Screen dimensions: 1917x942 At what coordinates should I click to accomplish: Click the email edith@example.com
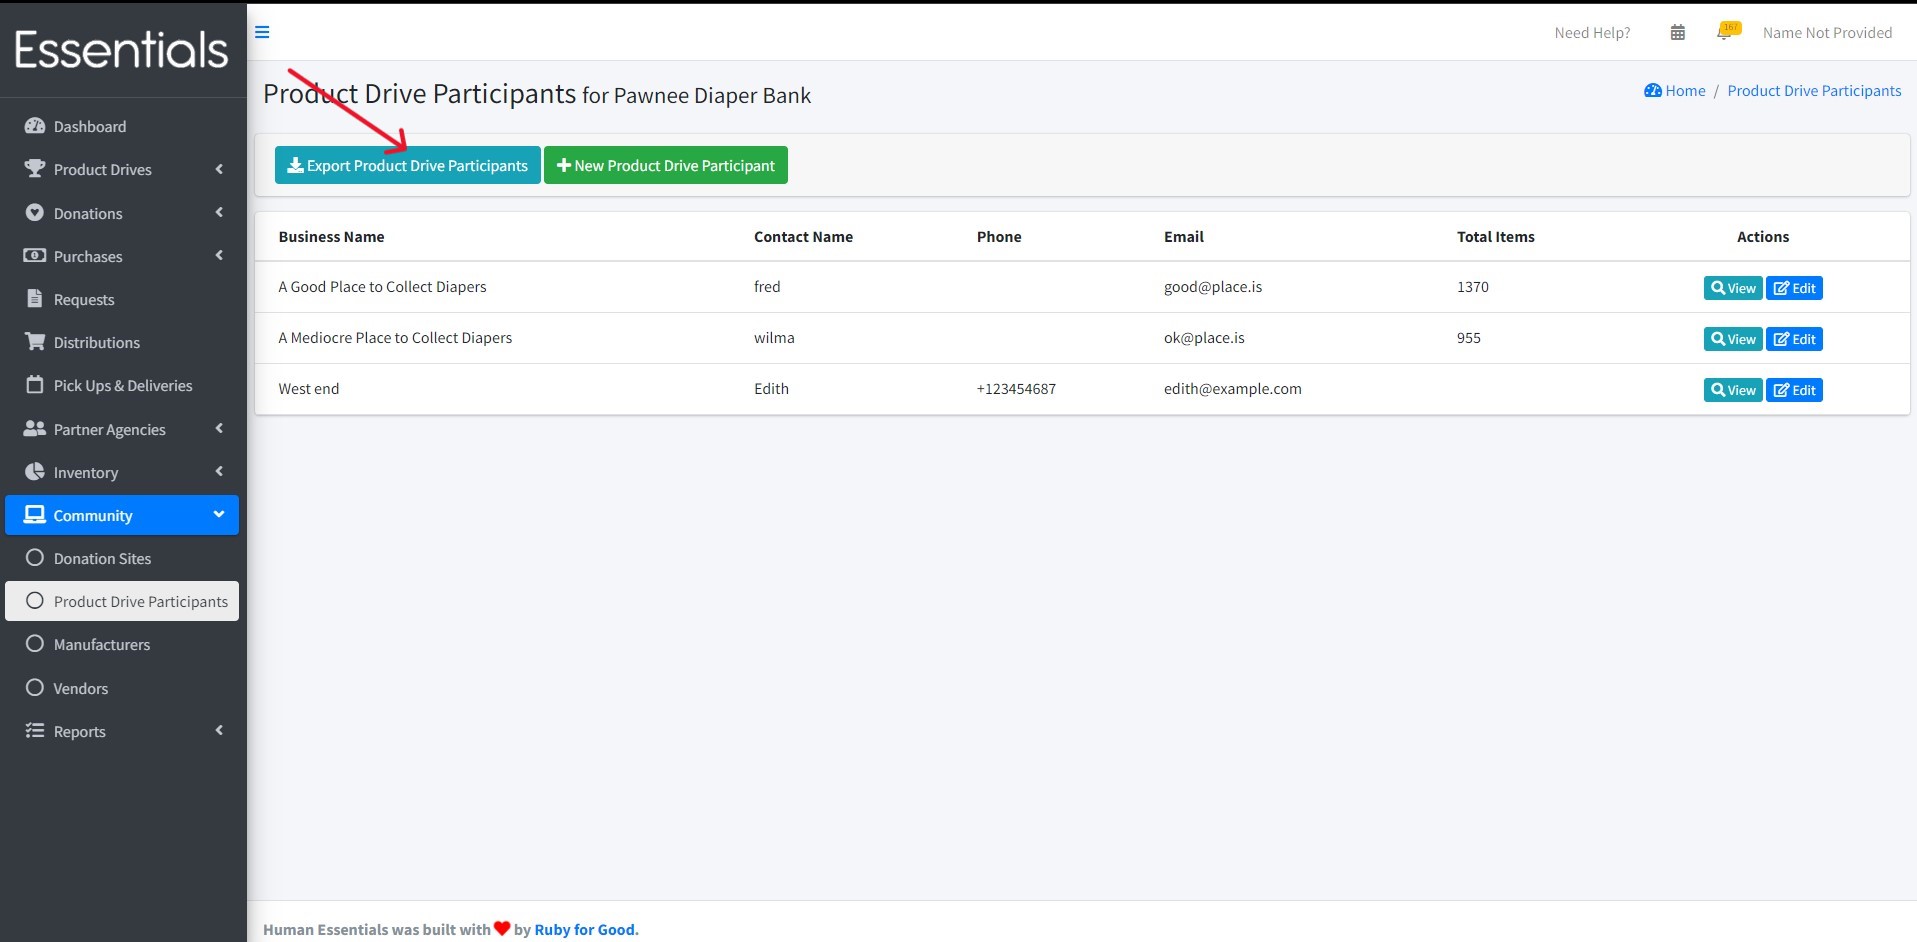(x=1233, y=389)
